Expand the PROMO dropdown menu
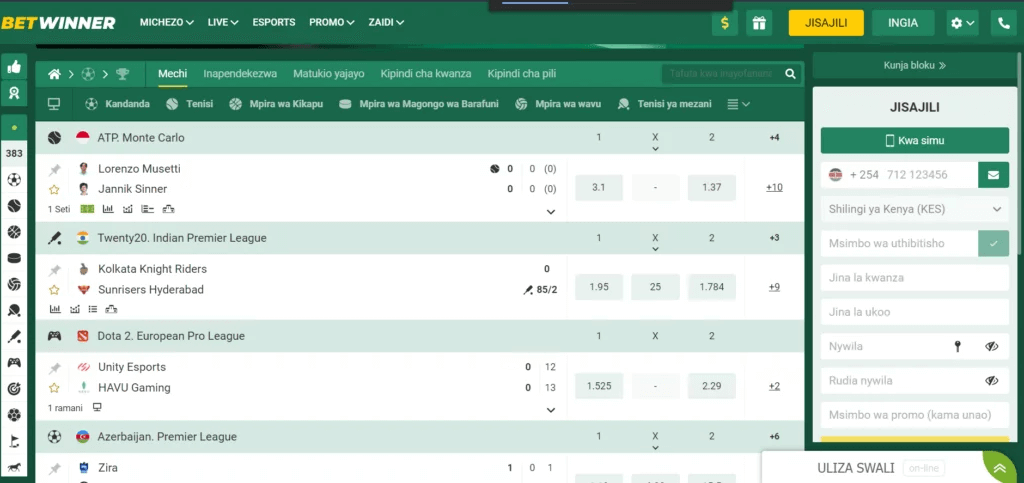The image size is (1024, 483). click(332, 22)
